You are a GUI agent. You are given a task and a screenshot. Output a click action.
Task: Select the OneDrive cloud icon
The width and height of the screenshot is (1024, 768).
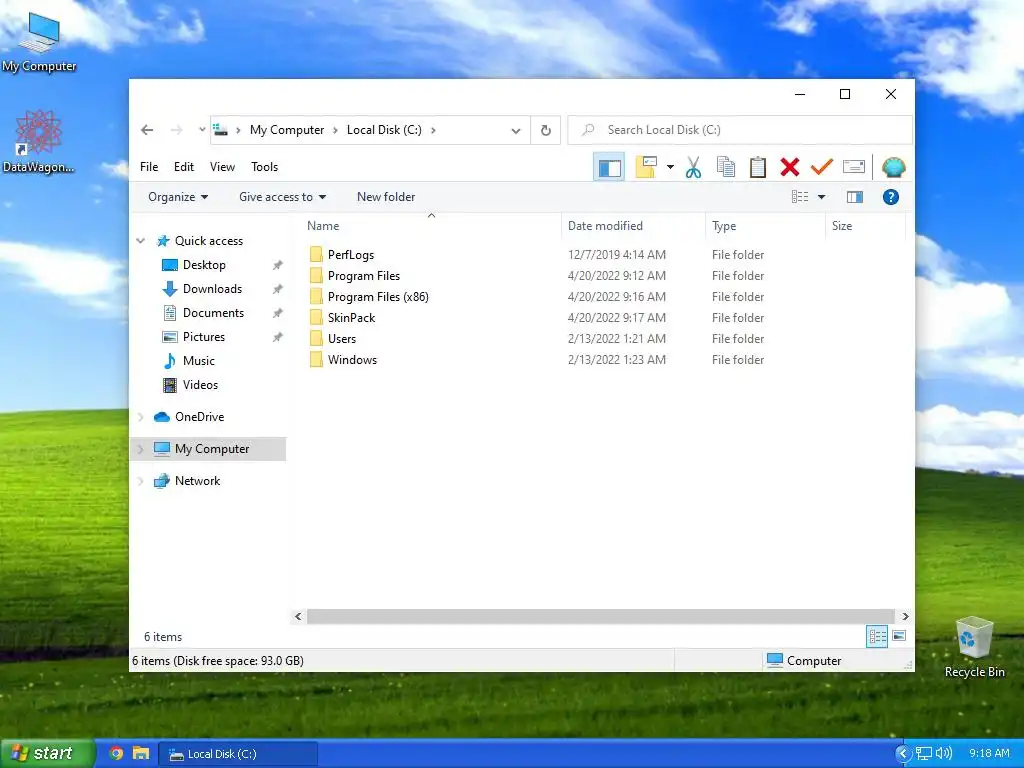pos(161,417)
